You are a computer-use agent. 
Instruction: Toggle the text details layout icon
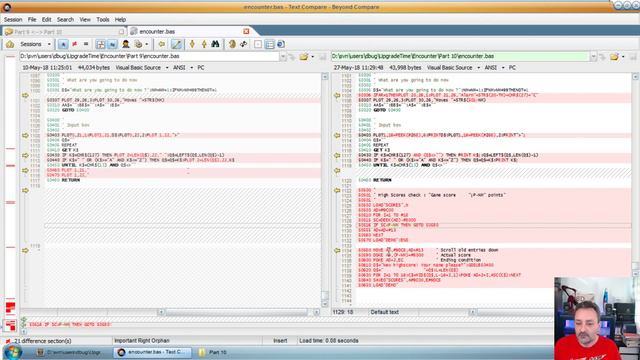pos(269,44)
